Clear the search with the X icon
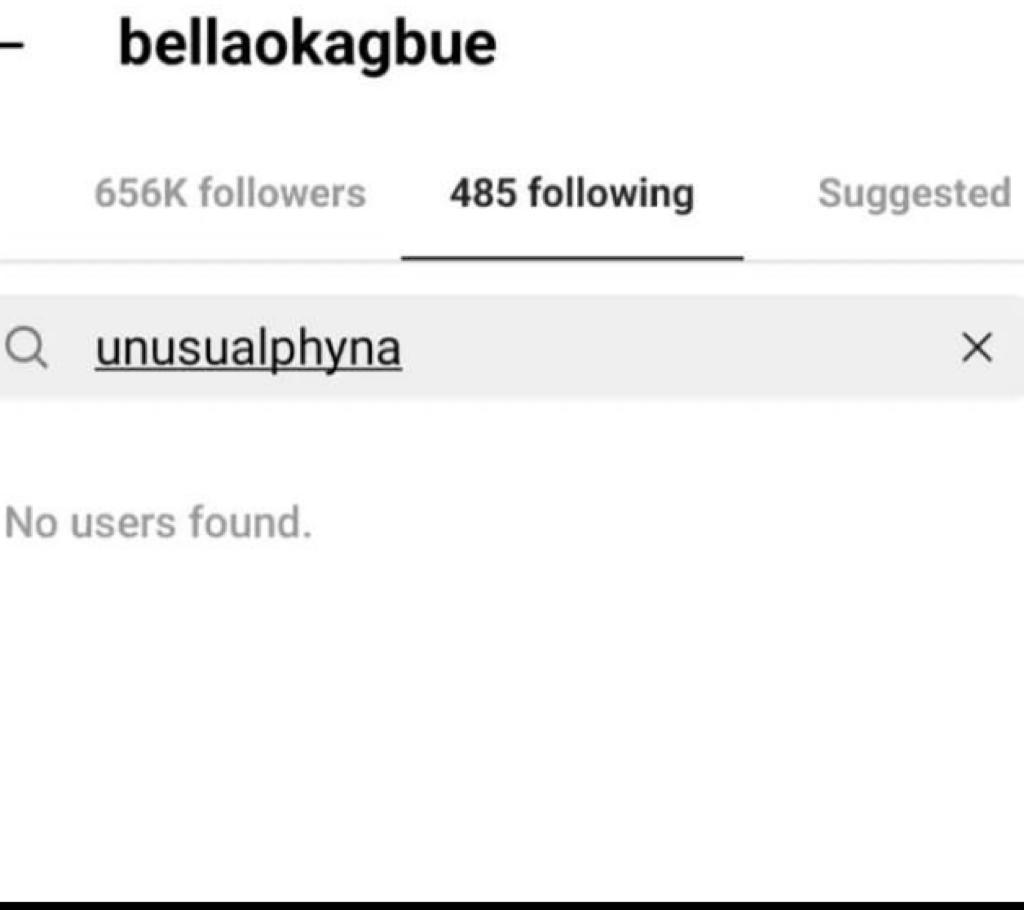 977,347
